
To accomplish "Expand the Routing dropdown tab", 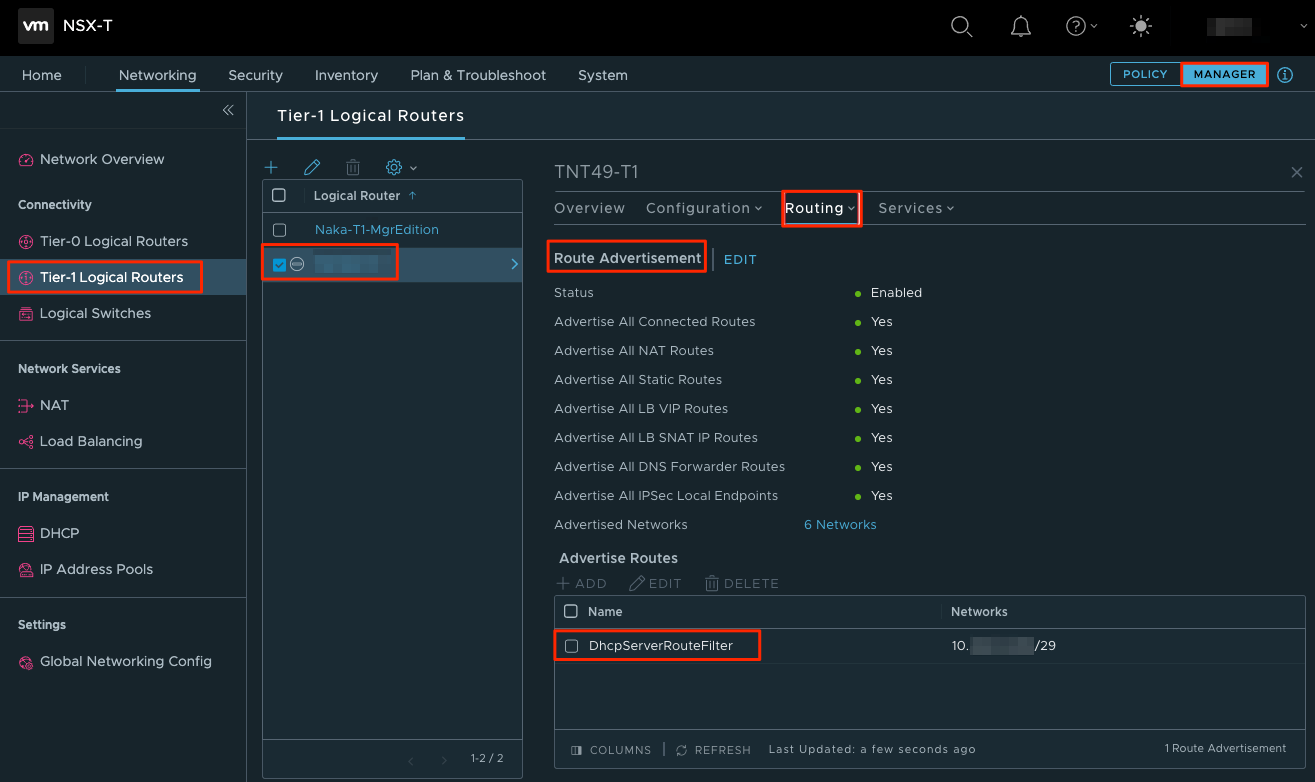I will (820, 208).
